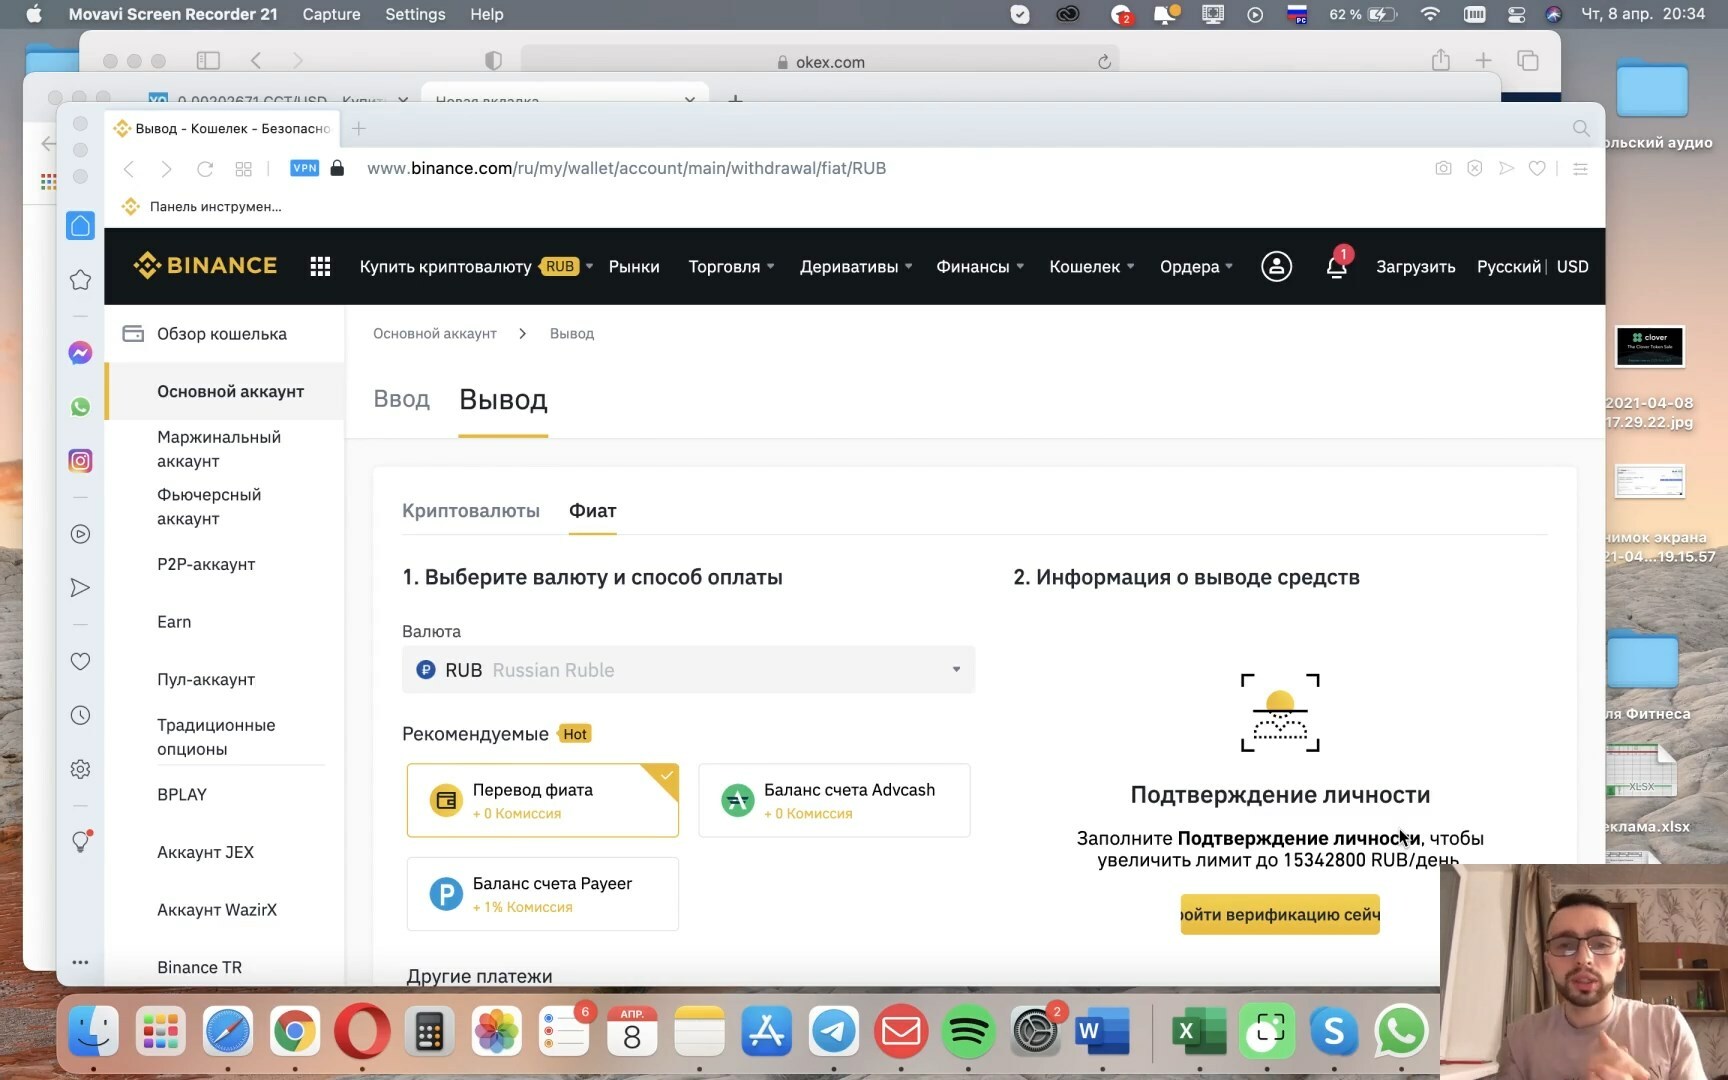Open the Кошелек dropdown menu
The width and height of the screenshot is (1728, 1080).
[1091, 267]
